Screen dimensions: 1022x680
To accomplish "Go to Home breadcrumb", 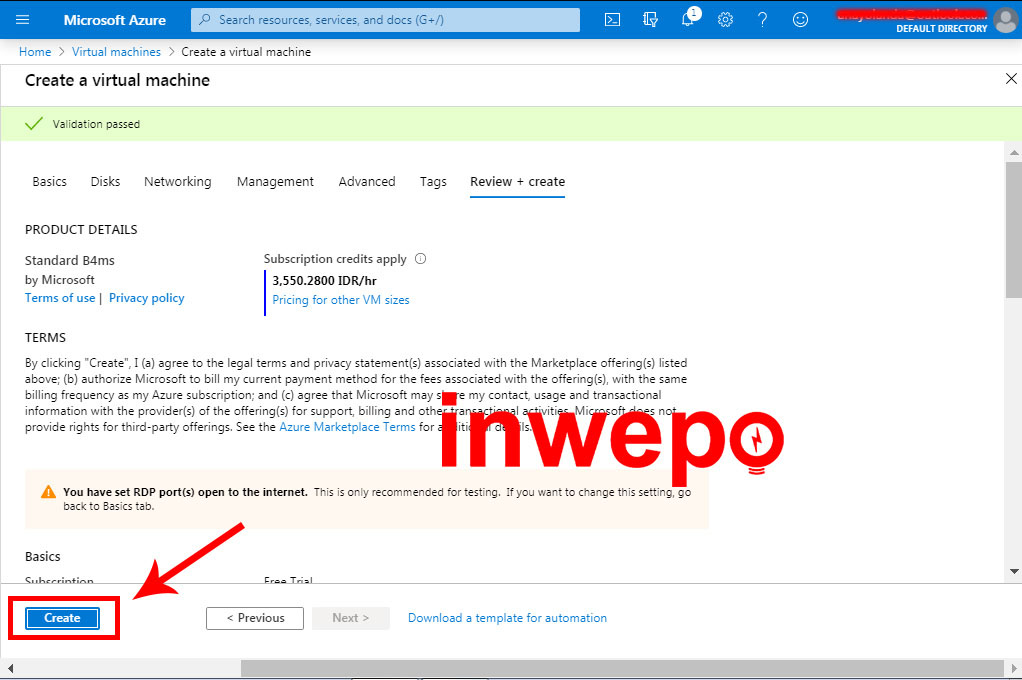I will [x=35, y=52].
